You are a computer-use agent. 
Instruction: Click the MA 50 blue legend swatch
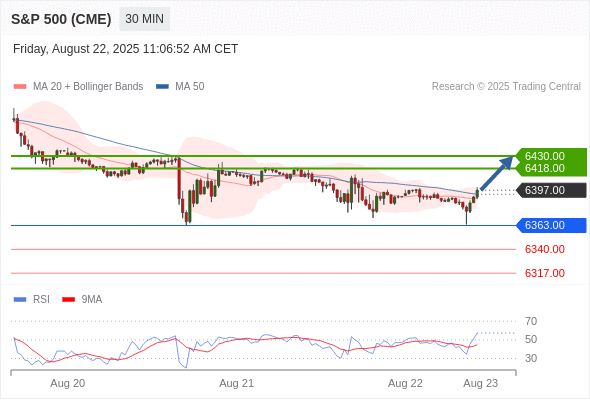pos(162,87)
